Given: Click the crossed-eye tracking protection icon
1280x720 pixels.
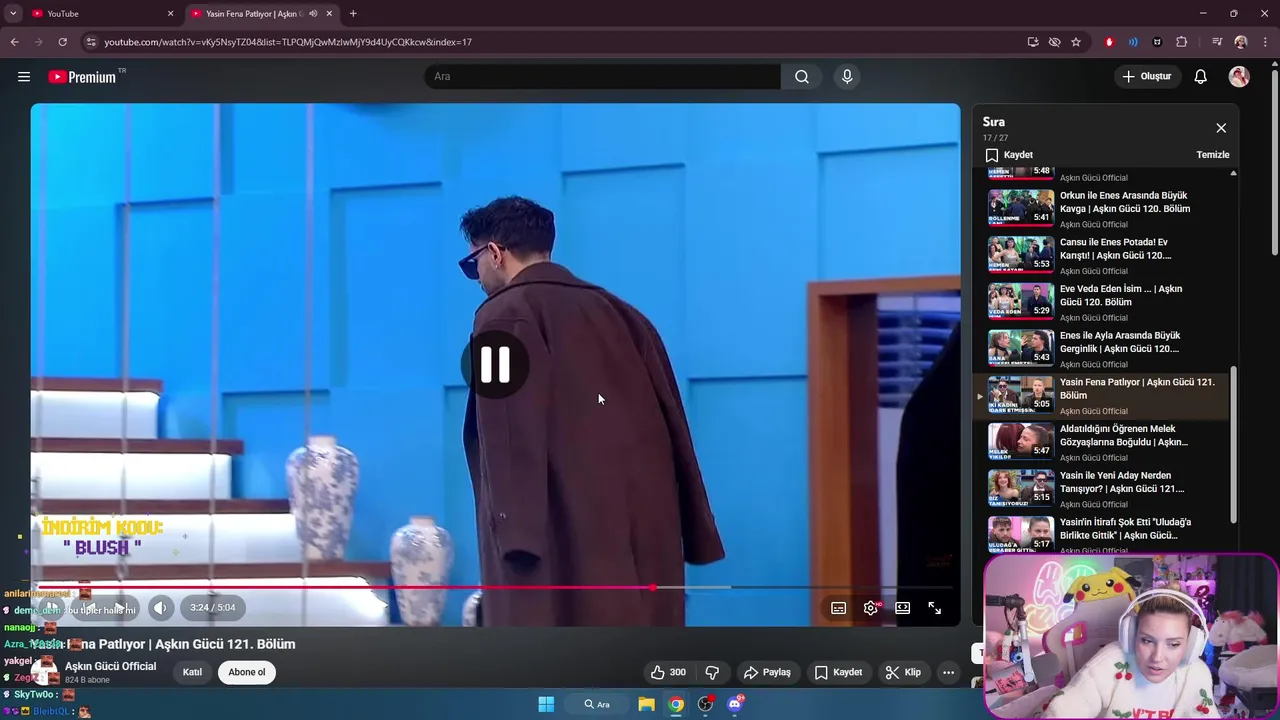Looking at the screenshot, I should (x=1054, y=42).
